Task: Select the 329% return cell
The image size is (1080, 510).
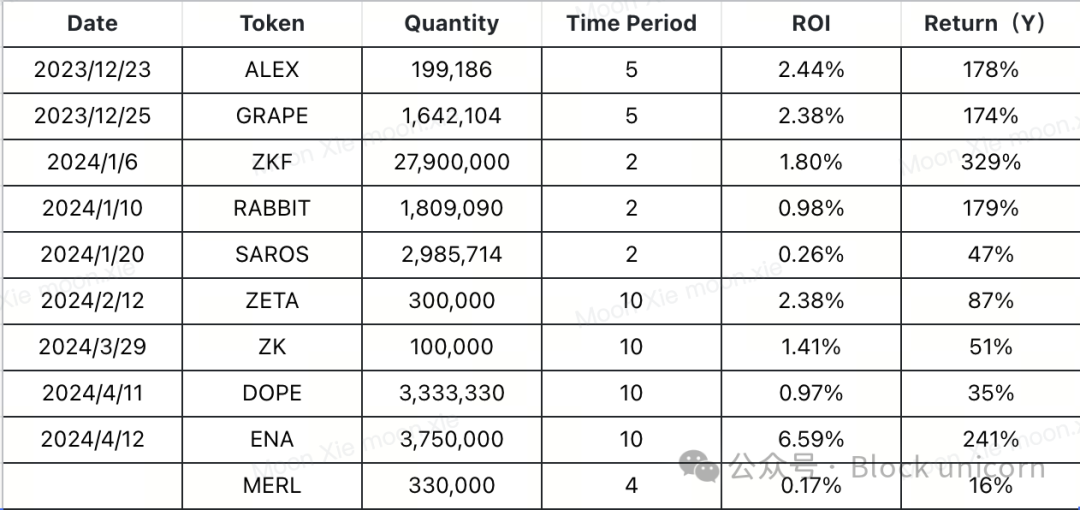Action: 990,162
